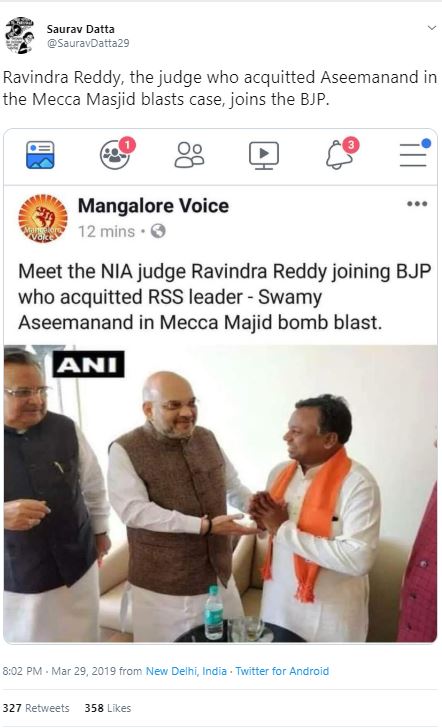Open the friends icon
Viewport: 442px width, 728px height.
[189, 155]
